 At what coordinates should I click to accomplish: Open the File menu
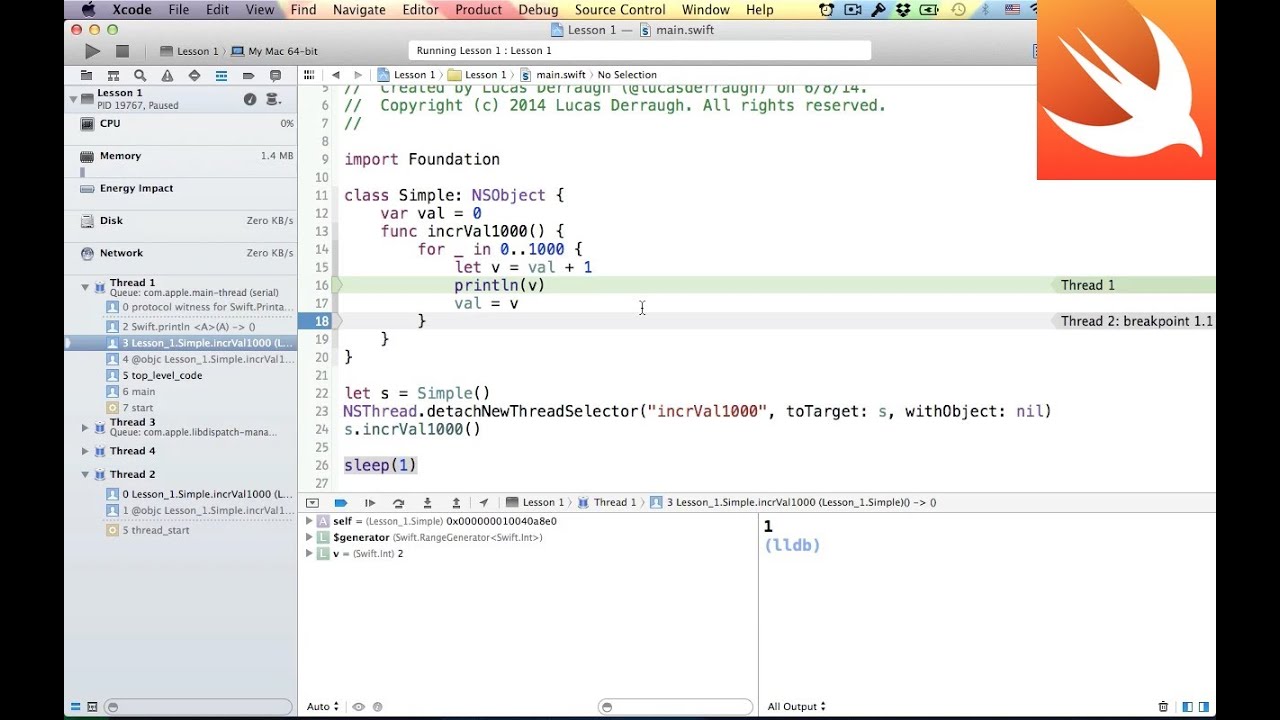[x=179, y=10]
